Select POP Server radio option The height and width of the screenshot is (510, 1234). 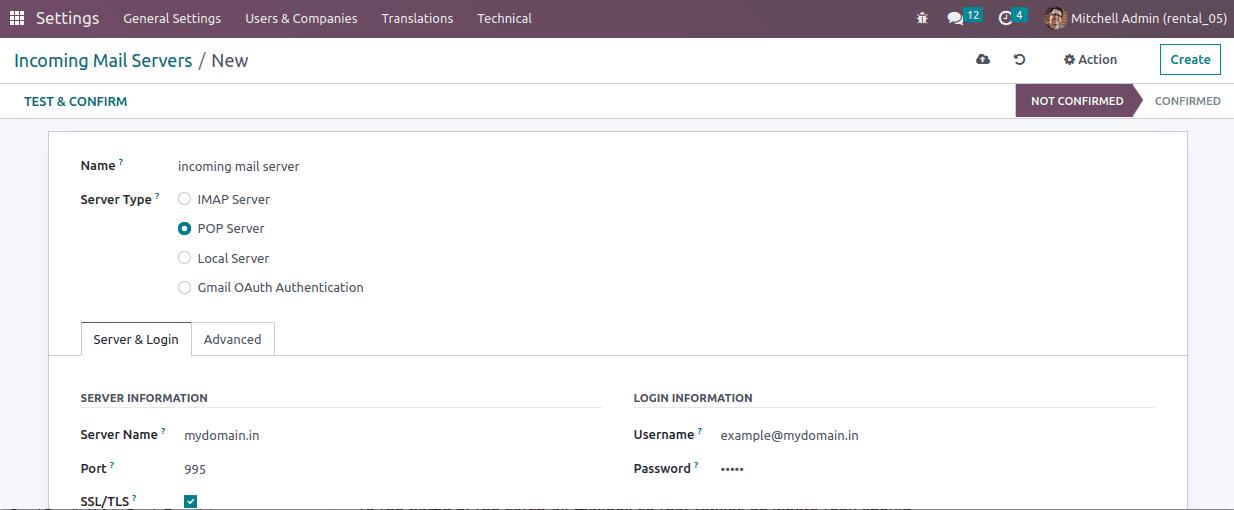click(x=184, y=228)
